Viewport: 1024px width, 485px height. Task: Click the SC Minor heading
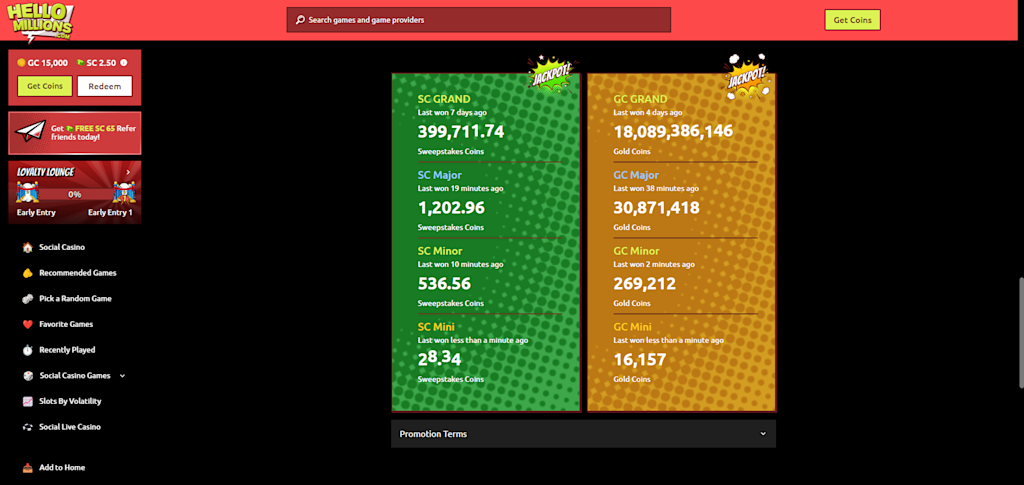440,251
